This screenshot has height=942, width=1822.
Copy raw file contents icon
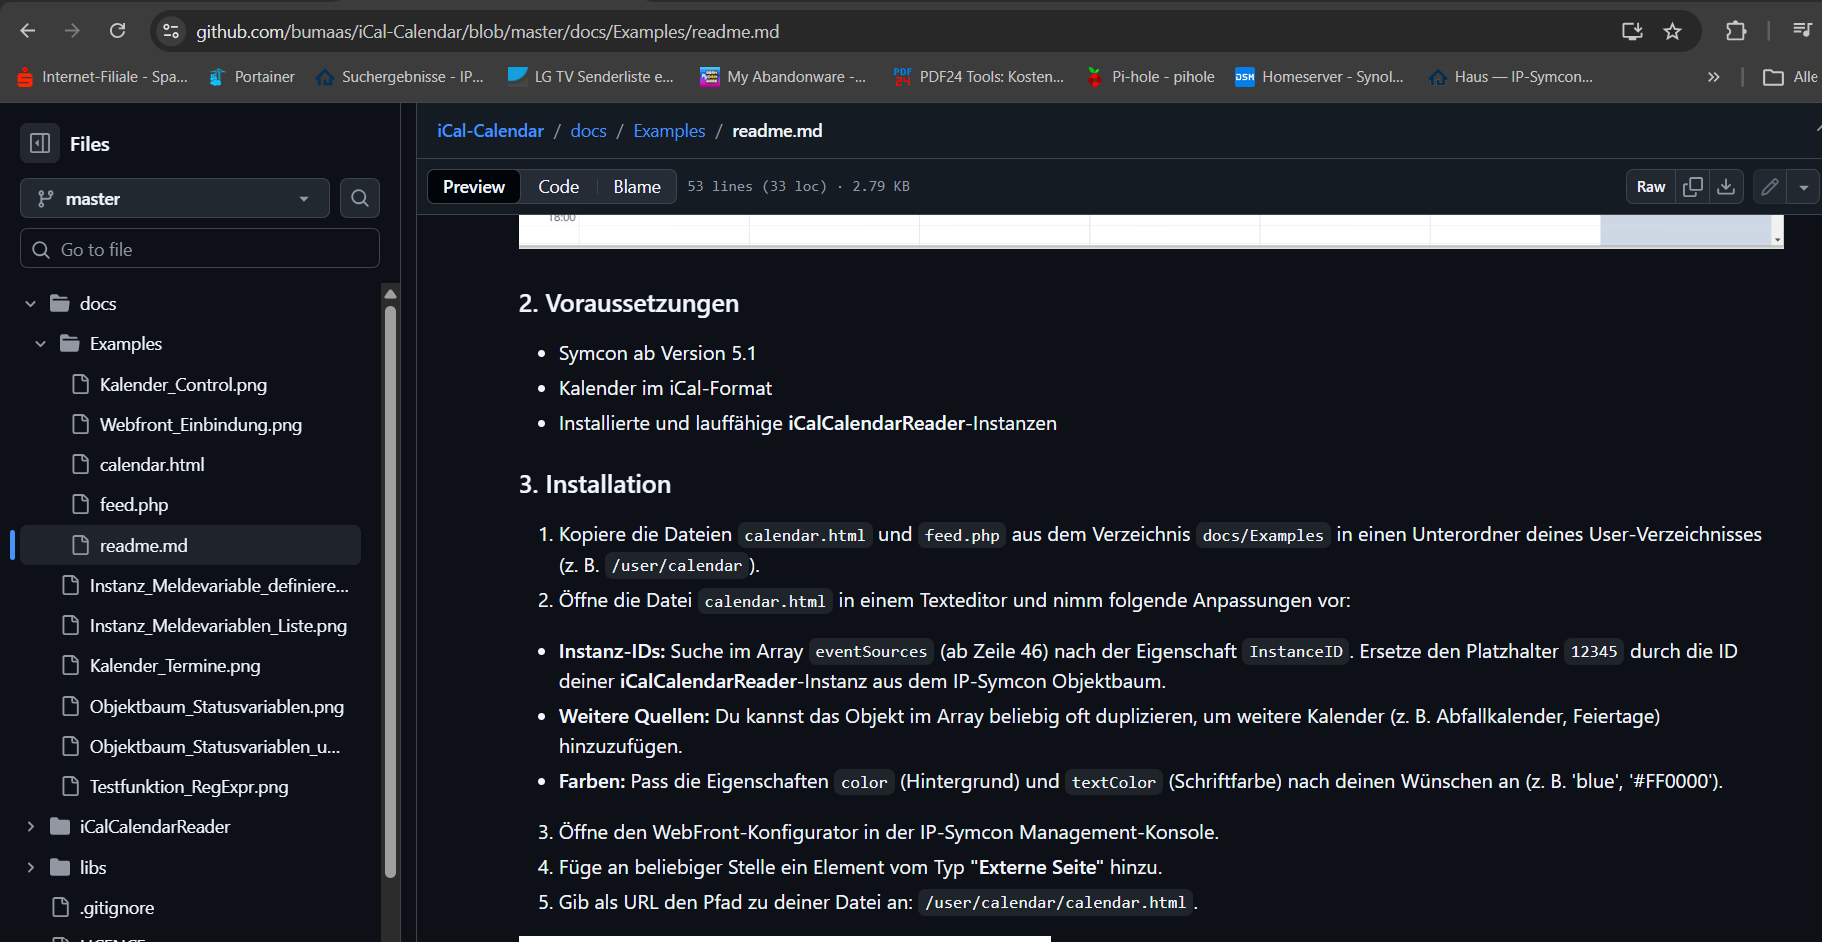point(1693,187)
